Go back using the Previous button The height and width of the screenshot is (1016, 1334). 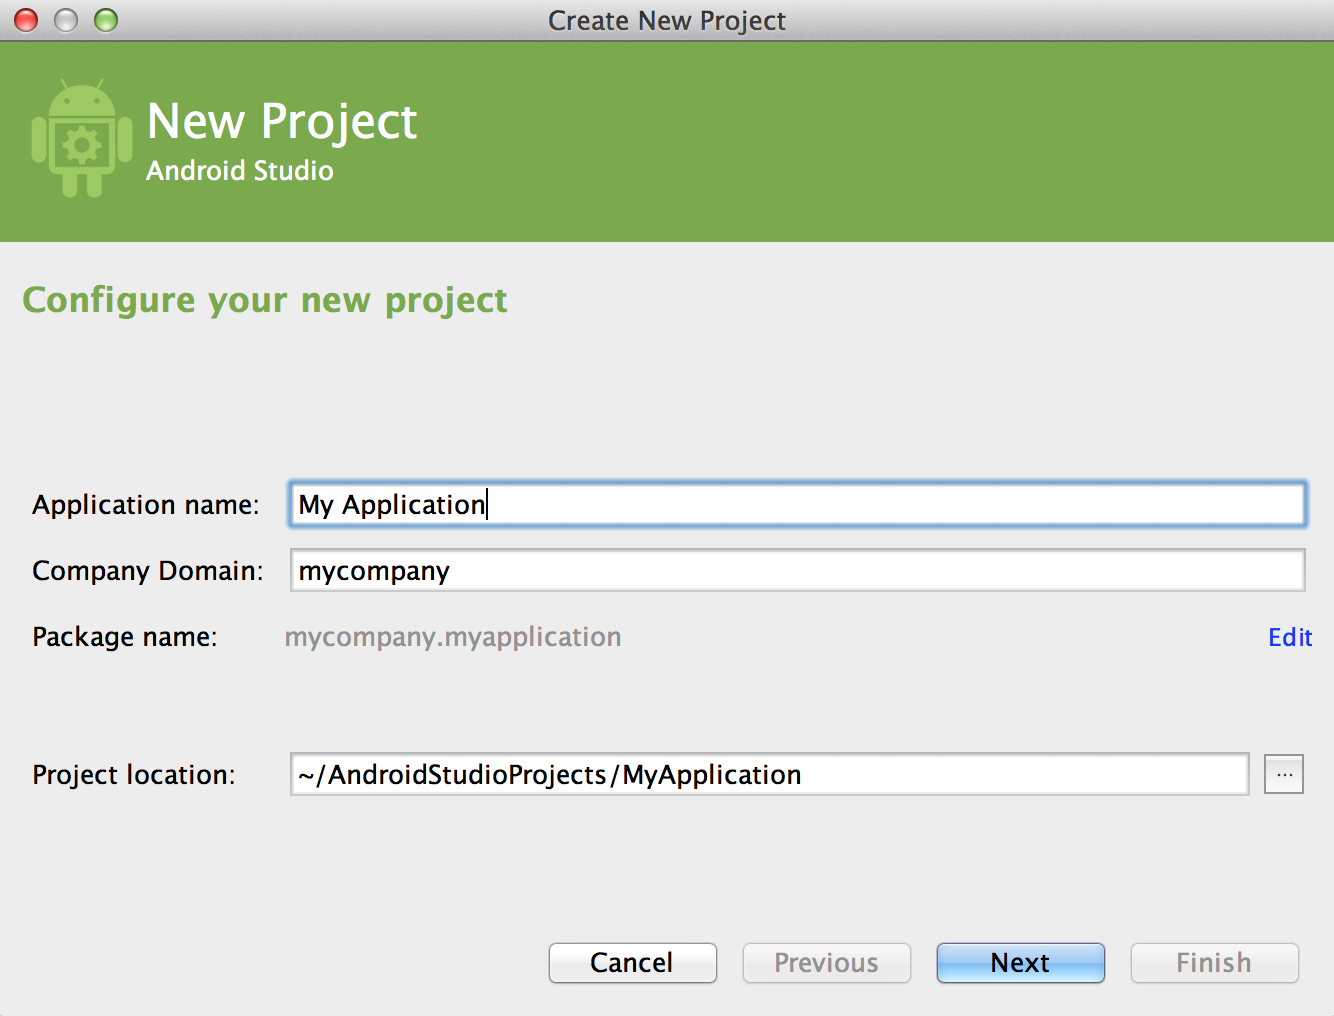pyautogui.click(x=826, y=963)
